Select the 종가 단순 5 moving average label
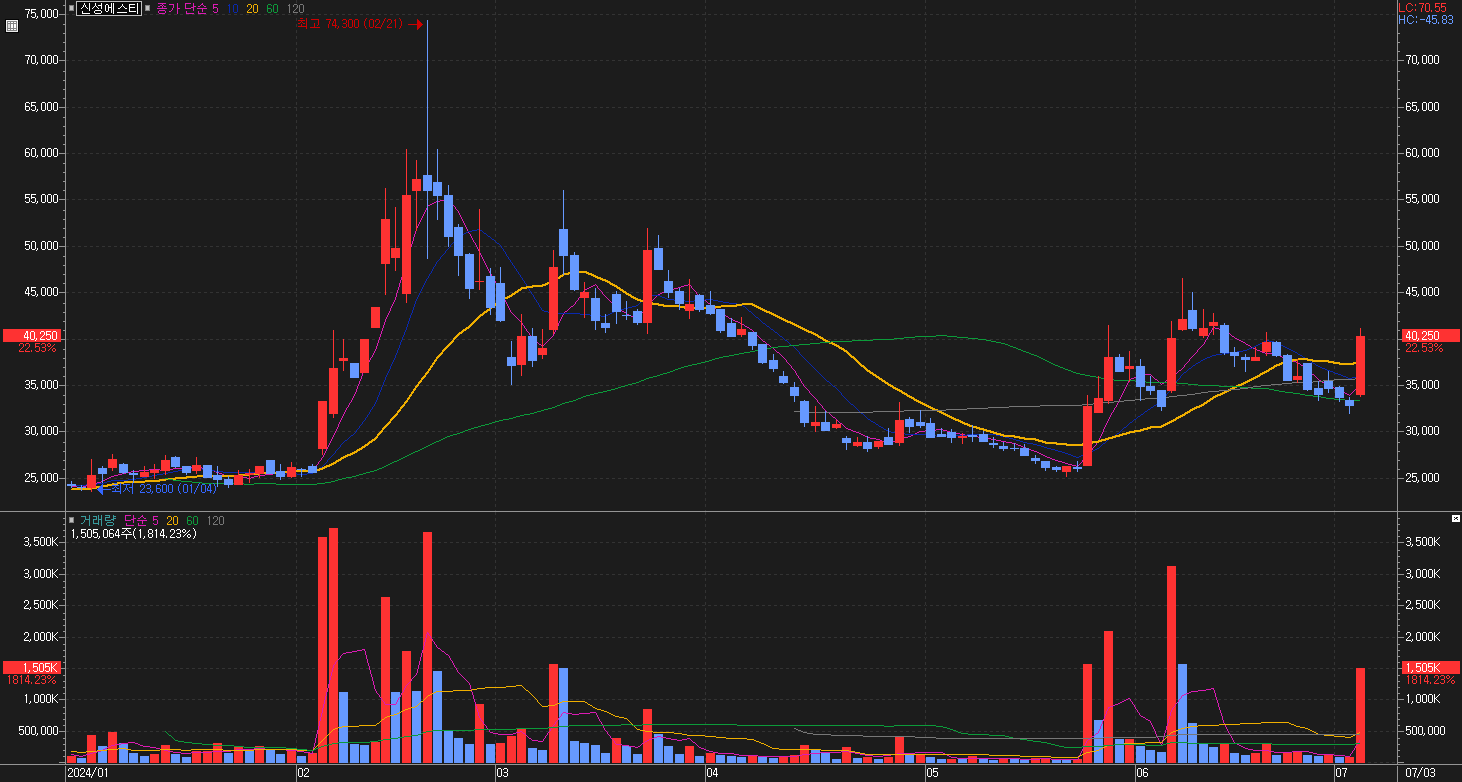The height and width of the screenshot is (782, 1462). (187, 8)
